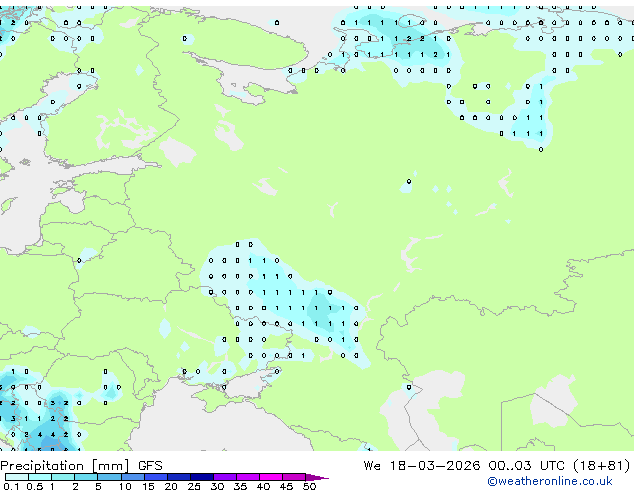Pick the legend swatch between 2 and 5
634x490 pixels.
point(86,477)
